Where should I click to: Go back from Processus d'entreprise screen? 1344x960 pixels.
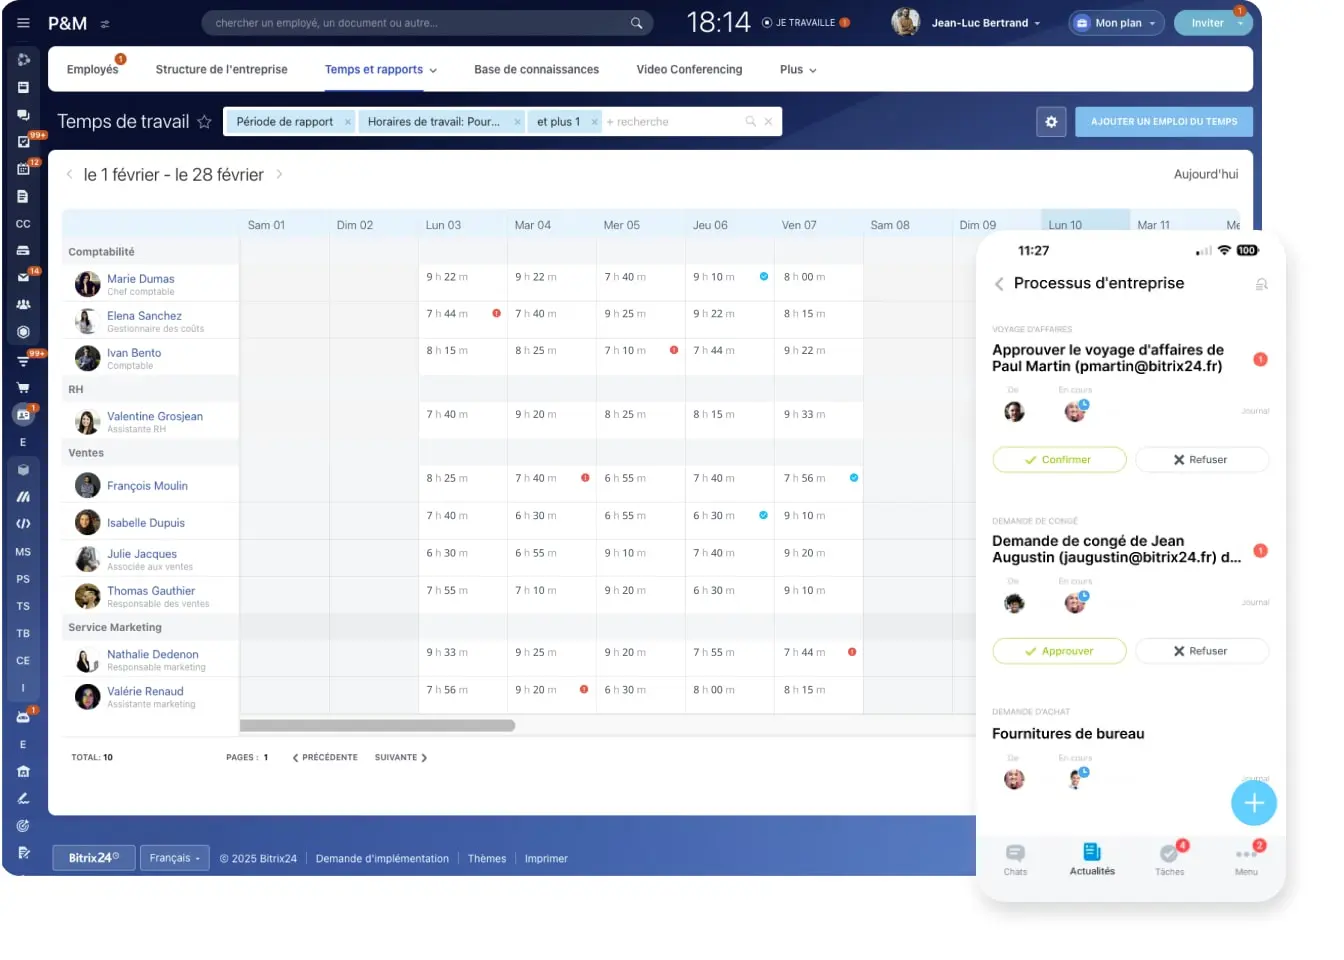(999, 284)
